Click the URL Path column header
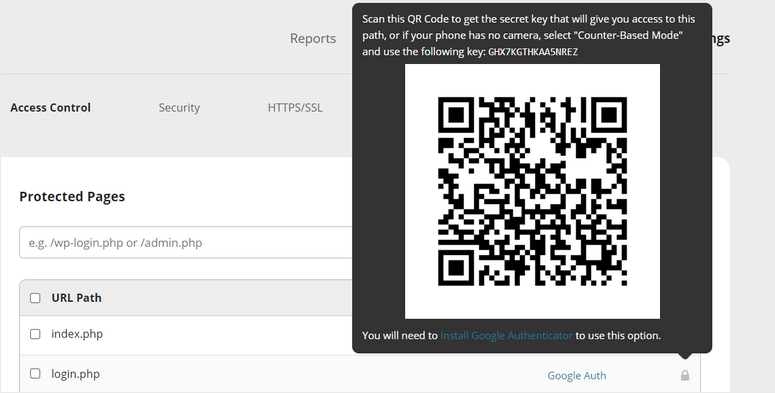The image size is (775, 393). click(x=77, y=298)
